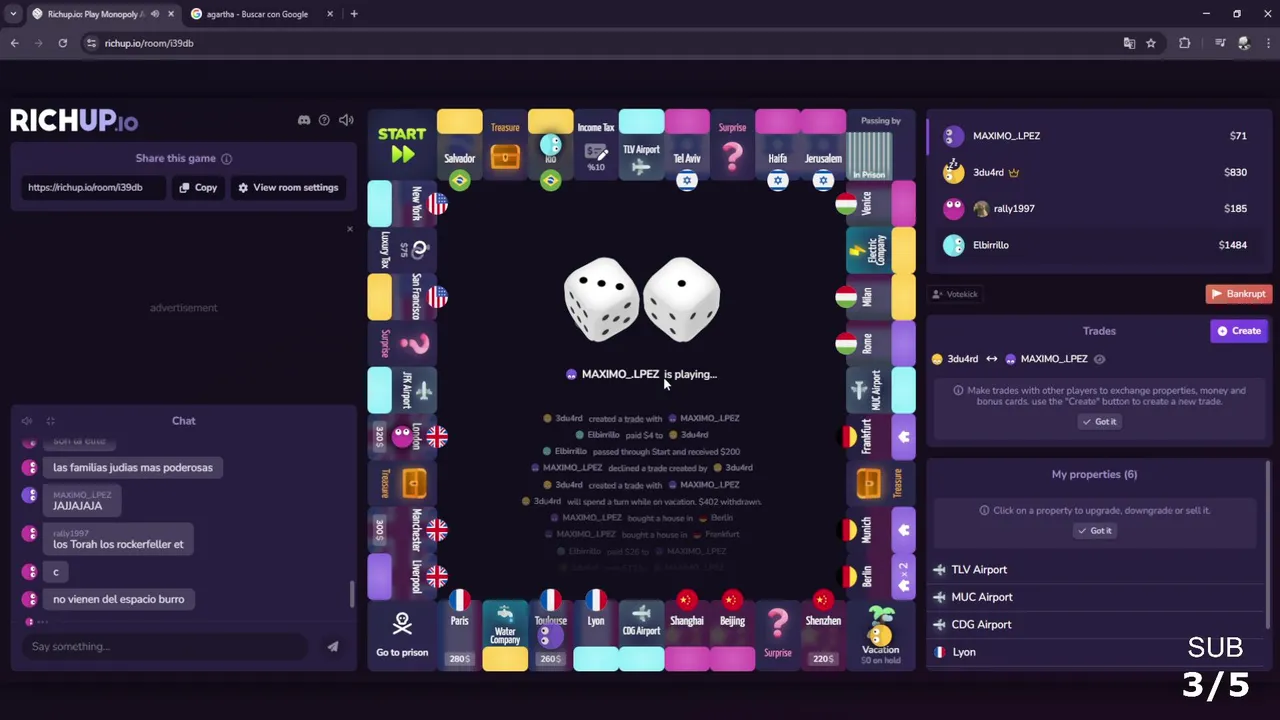Open TLV Airport in My properties

(x=1095, y=570)
